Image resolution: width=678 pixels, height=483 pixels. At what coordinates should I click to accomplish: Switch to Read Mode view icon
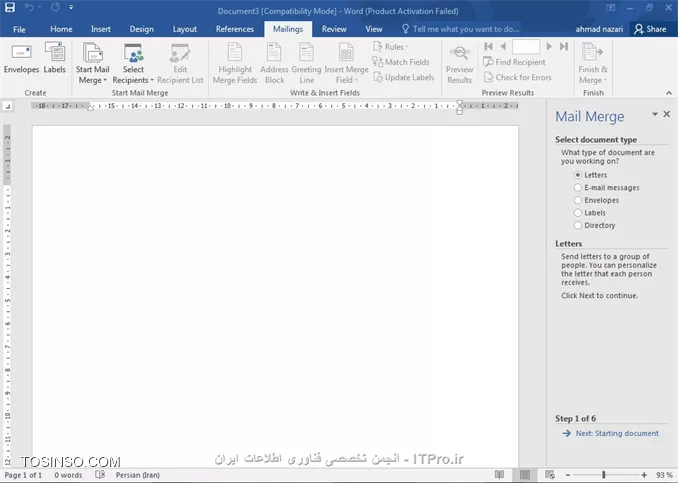coord(499,475)
